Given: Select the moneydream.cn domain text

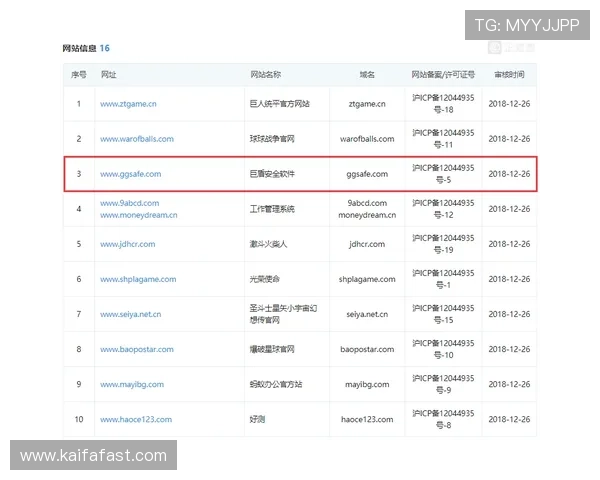Looking at the screenshot, I should tap(367, 215).
